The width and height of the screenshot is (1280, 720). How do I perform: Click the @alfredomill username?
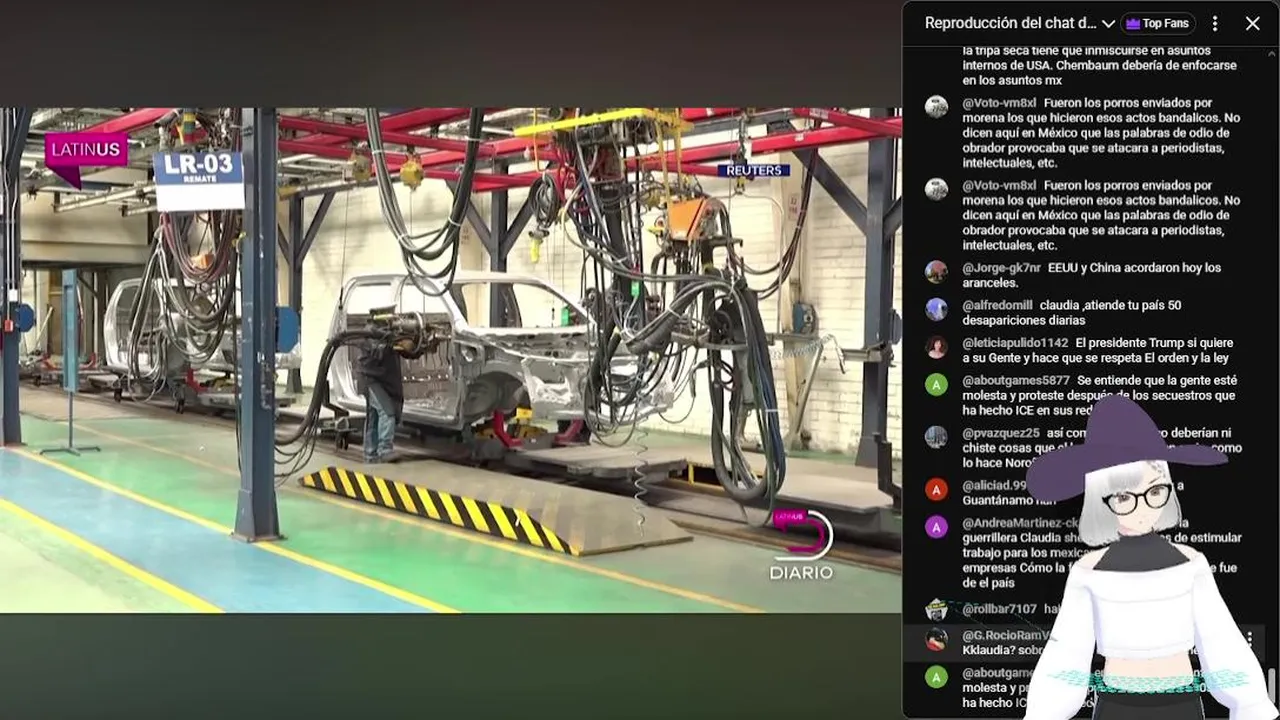[x=997, y=305]
